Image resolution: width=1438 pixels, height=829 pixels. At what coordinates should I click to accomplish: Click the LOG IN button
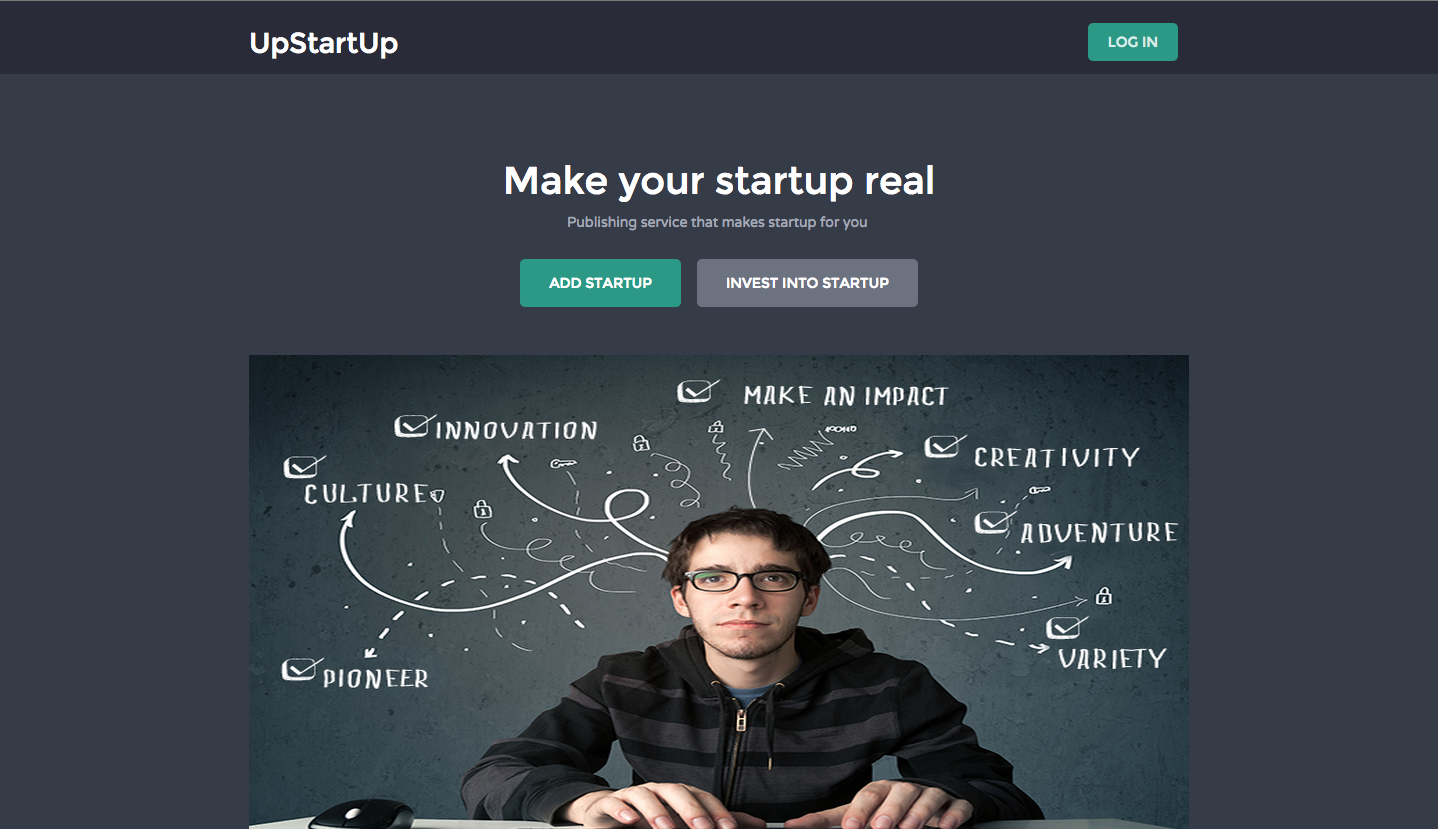pyautogui.click(x=1132, y=42)
